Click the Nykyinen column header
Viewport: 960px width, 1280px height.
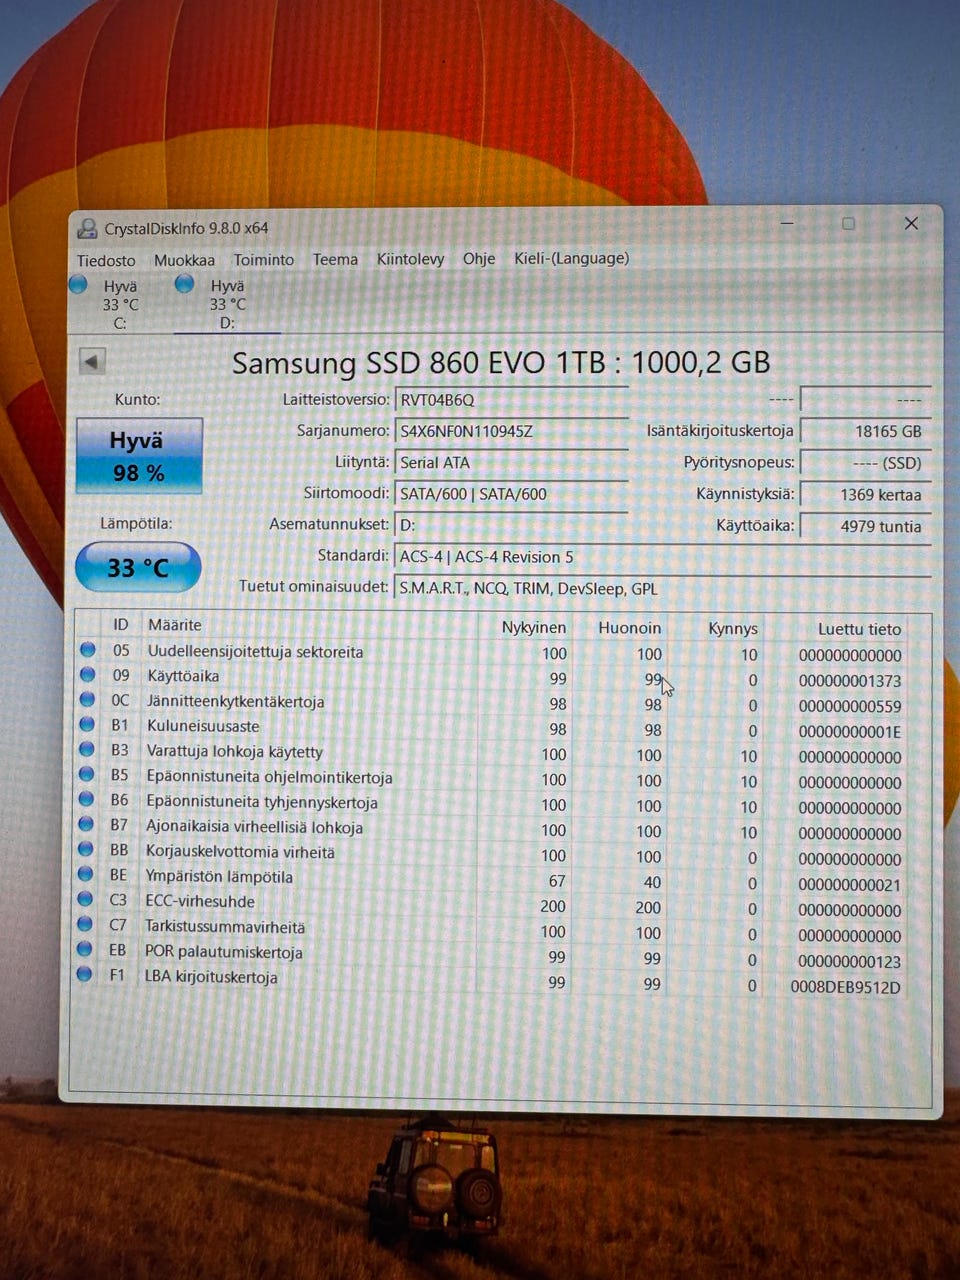(534, 628)
